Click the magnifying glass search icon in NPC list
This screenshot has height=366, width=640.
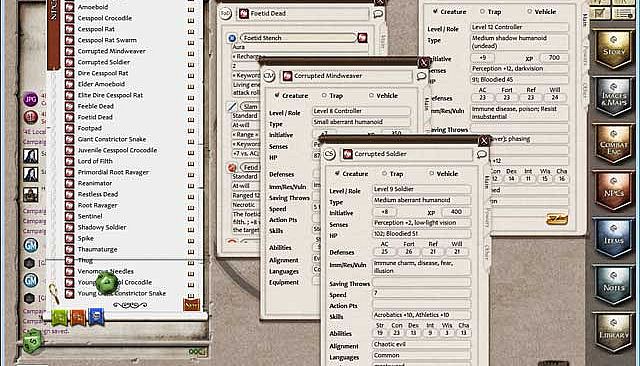point(54,293)
